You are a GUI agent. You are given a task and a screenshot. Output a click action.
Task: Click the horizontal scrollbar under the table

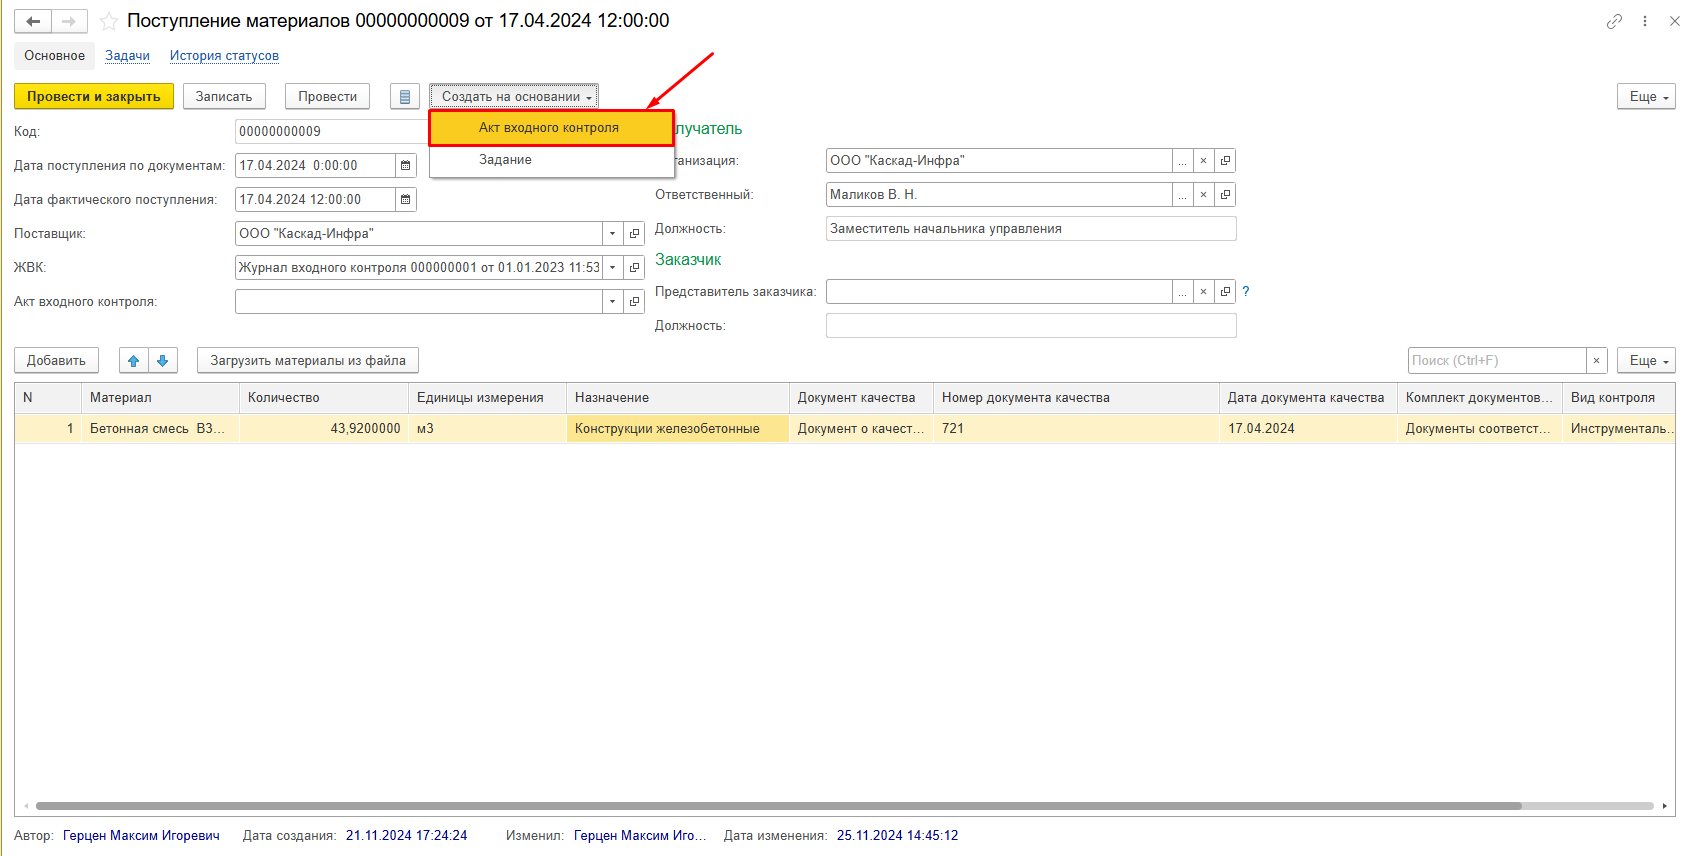[x=778, y=806]
